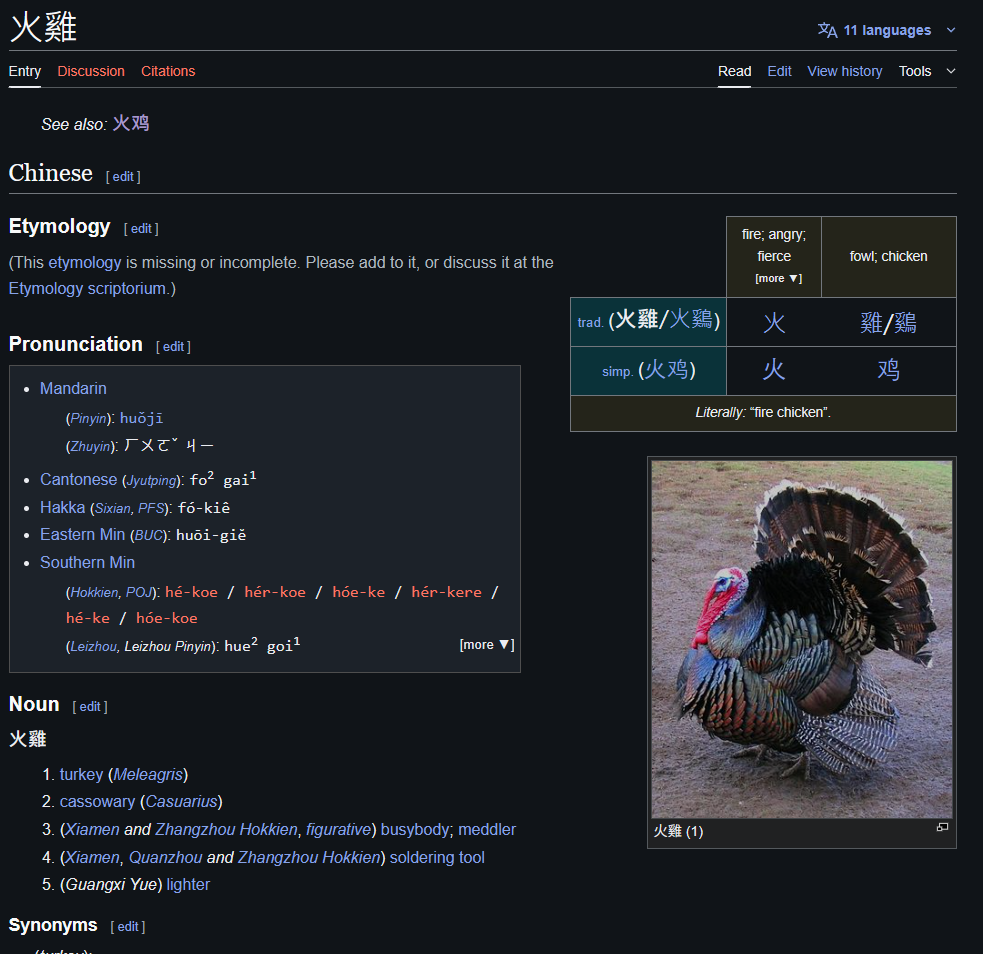Open the Tools menu

pos(915,71)
